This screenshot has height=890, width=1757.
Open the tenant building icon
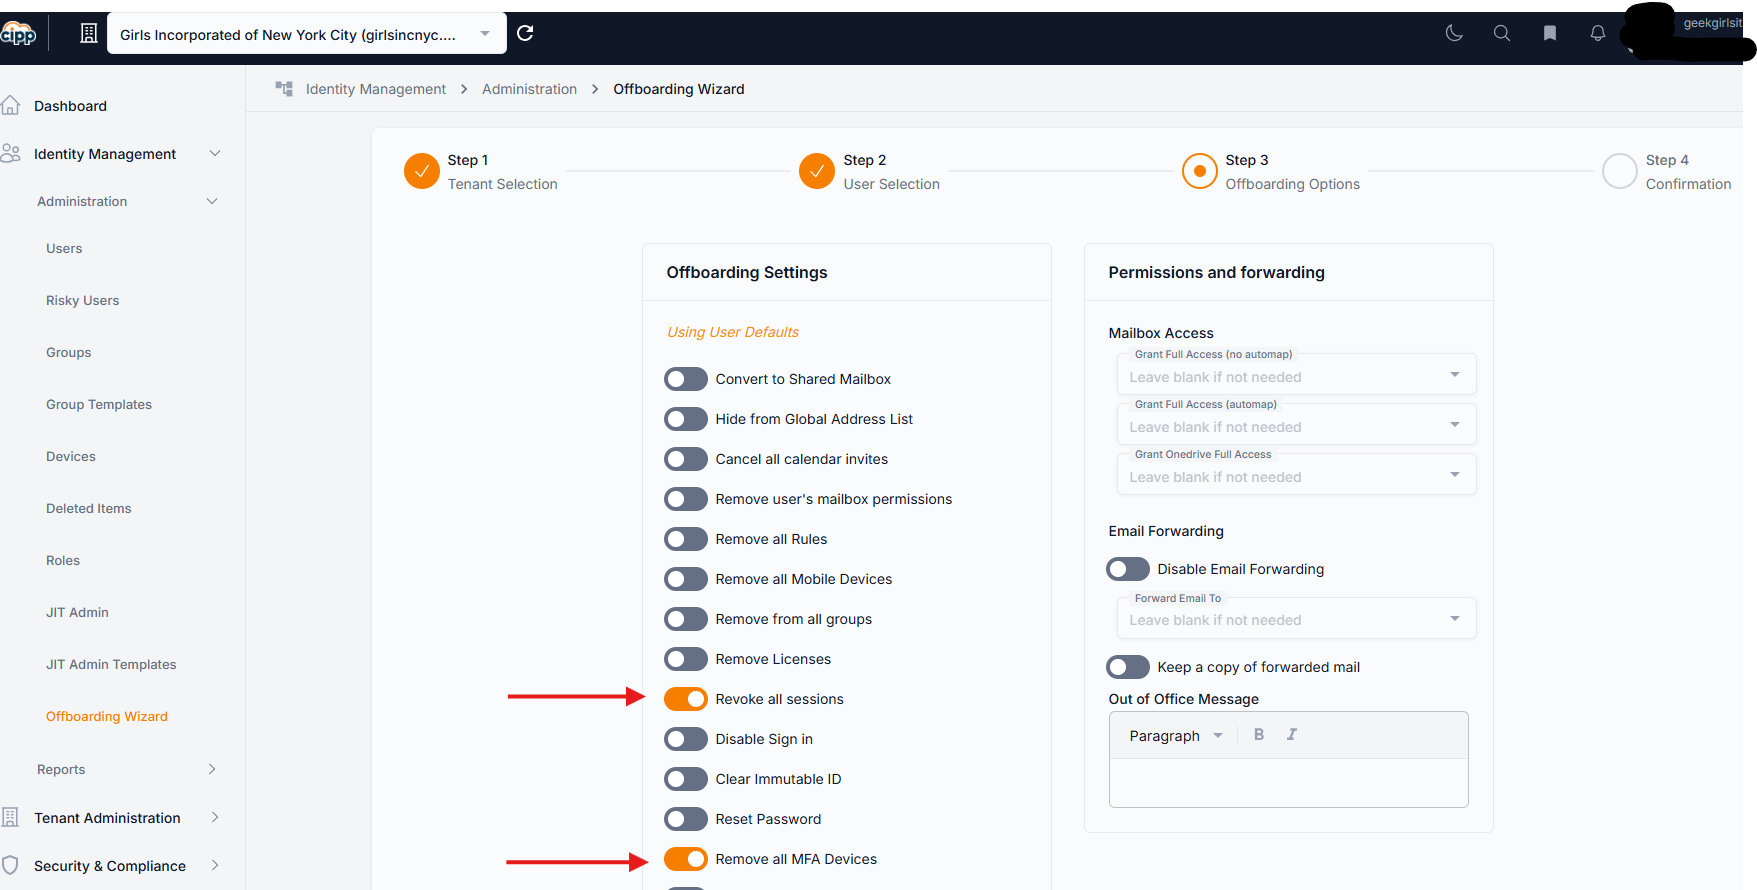click(x=89, y=34)
